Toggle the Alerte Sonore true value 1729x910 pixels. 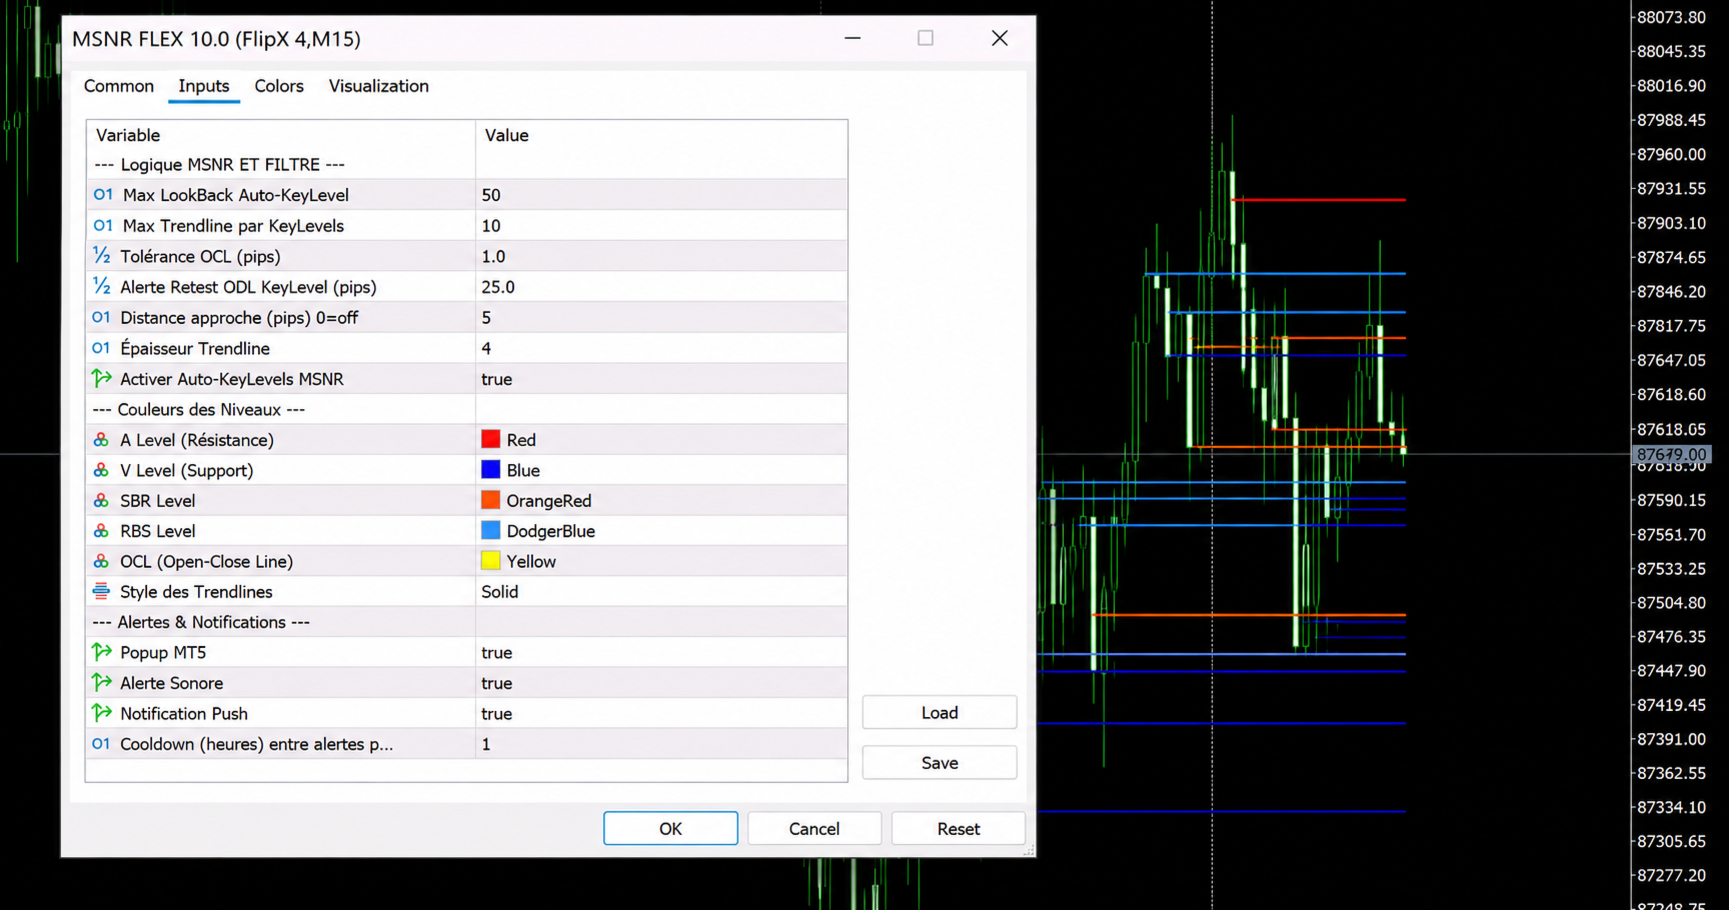pos(661,683)
